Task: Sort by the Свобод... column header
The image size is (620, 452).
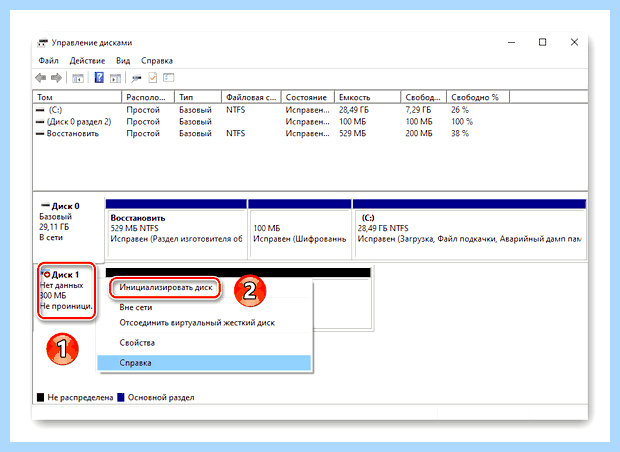Action: click(x=424, y=97)
